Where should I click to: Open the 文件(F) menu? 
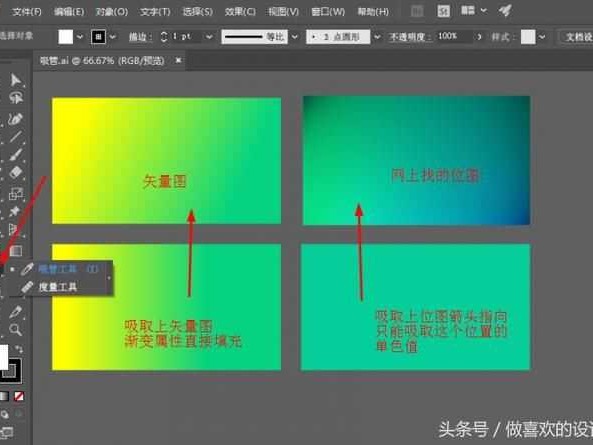tap(26, 12)
